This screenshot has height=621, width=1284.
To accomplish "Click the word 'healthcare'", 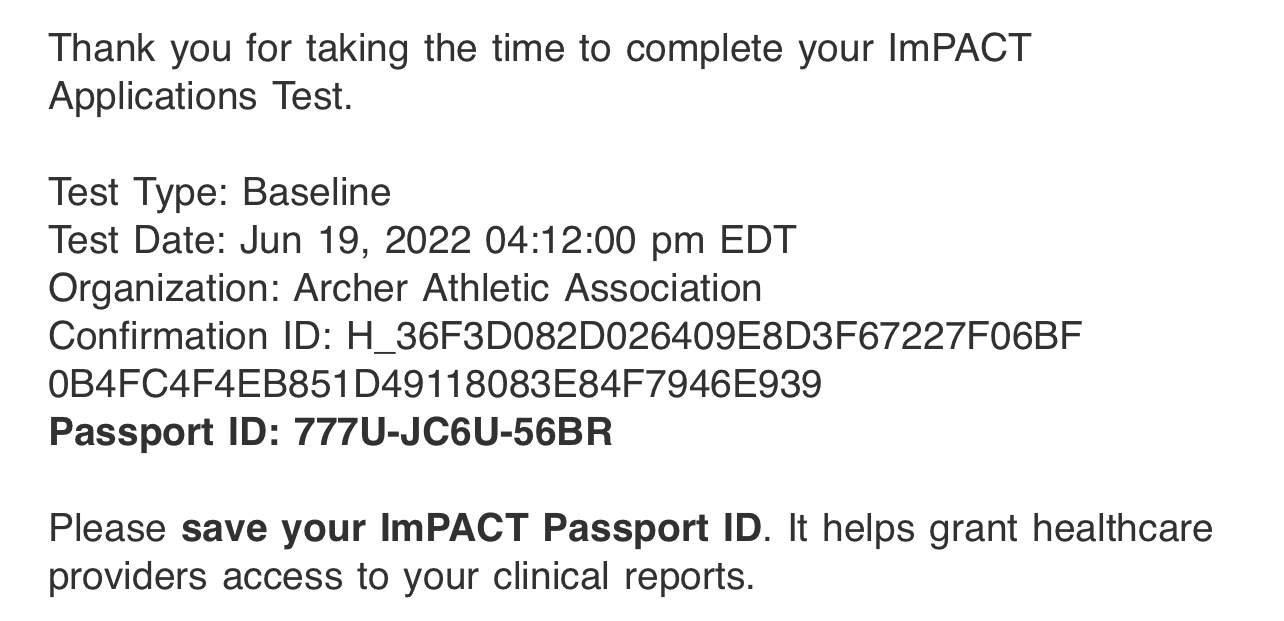I will coord(1122,528).
